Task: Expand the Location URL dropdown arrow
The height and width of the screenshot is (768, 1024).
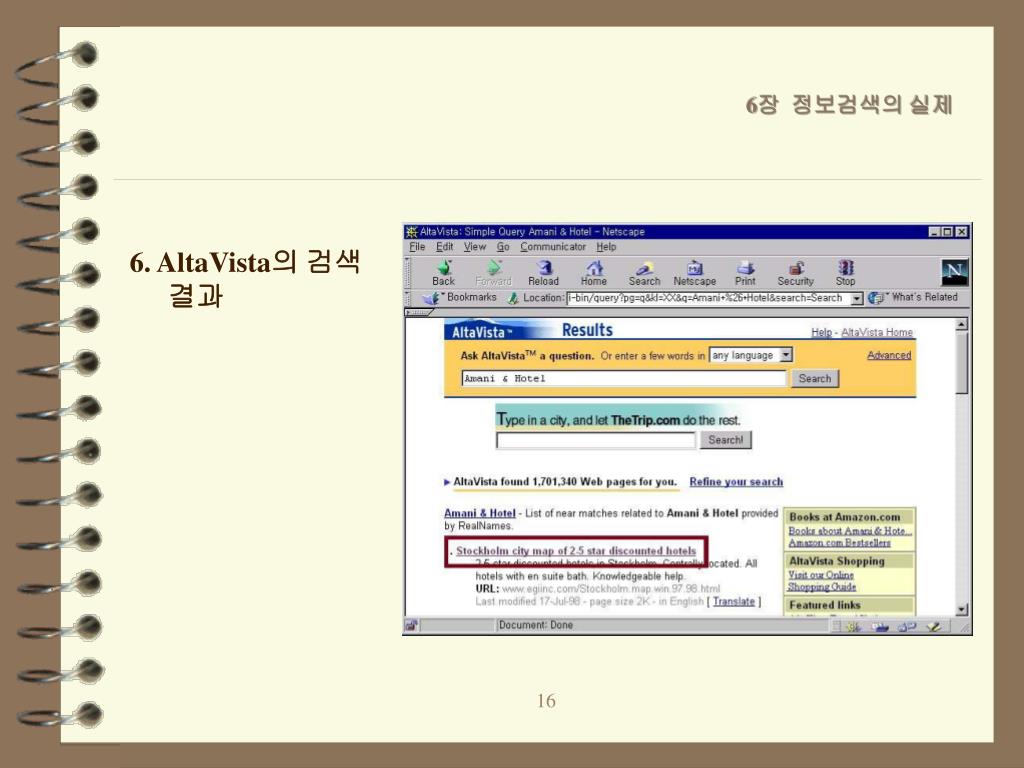Action: tap(857, 298)
